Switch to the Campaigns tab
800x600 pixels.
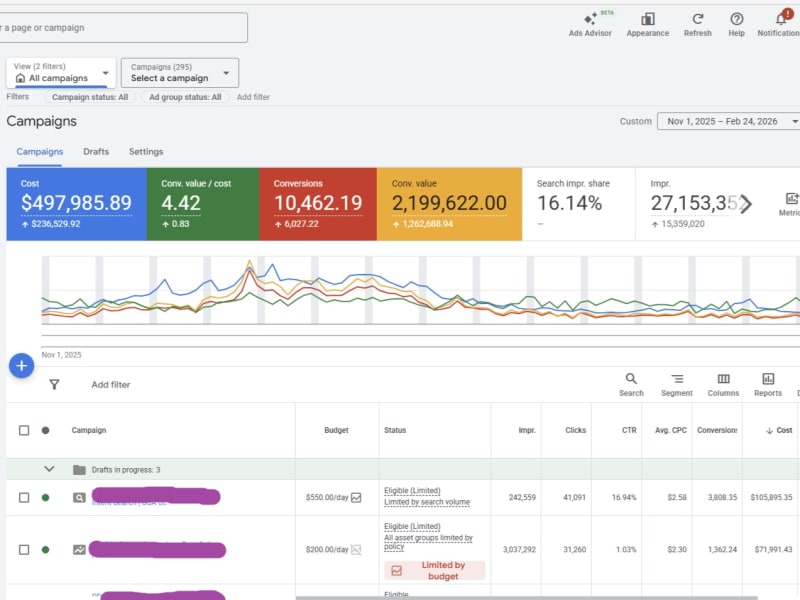[40, 152]
